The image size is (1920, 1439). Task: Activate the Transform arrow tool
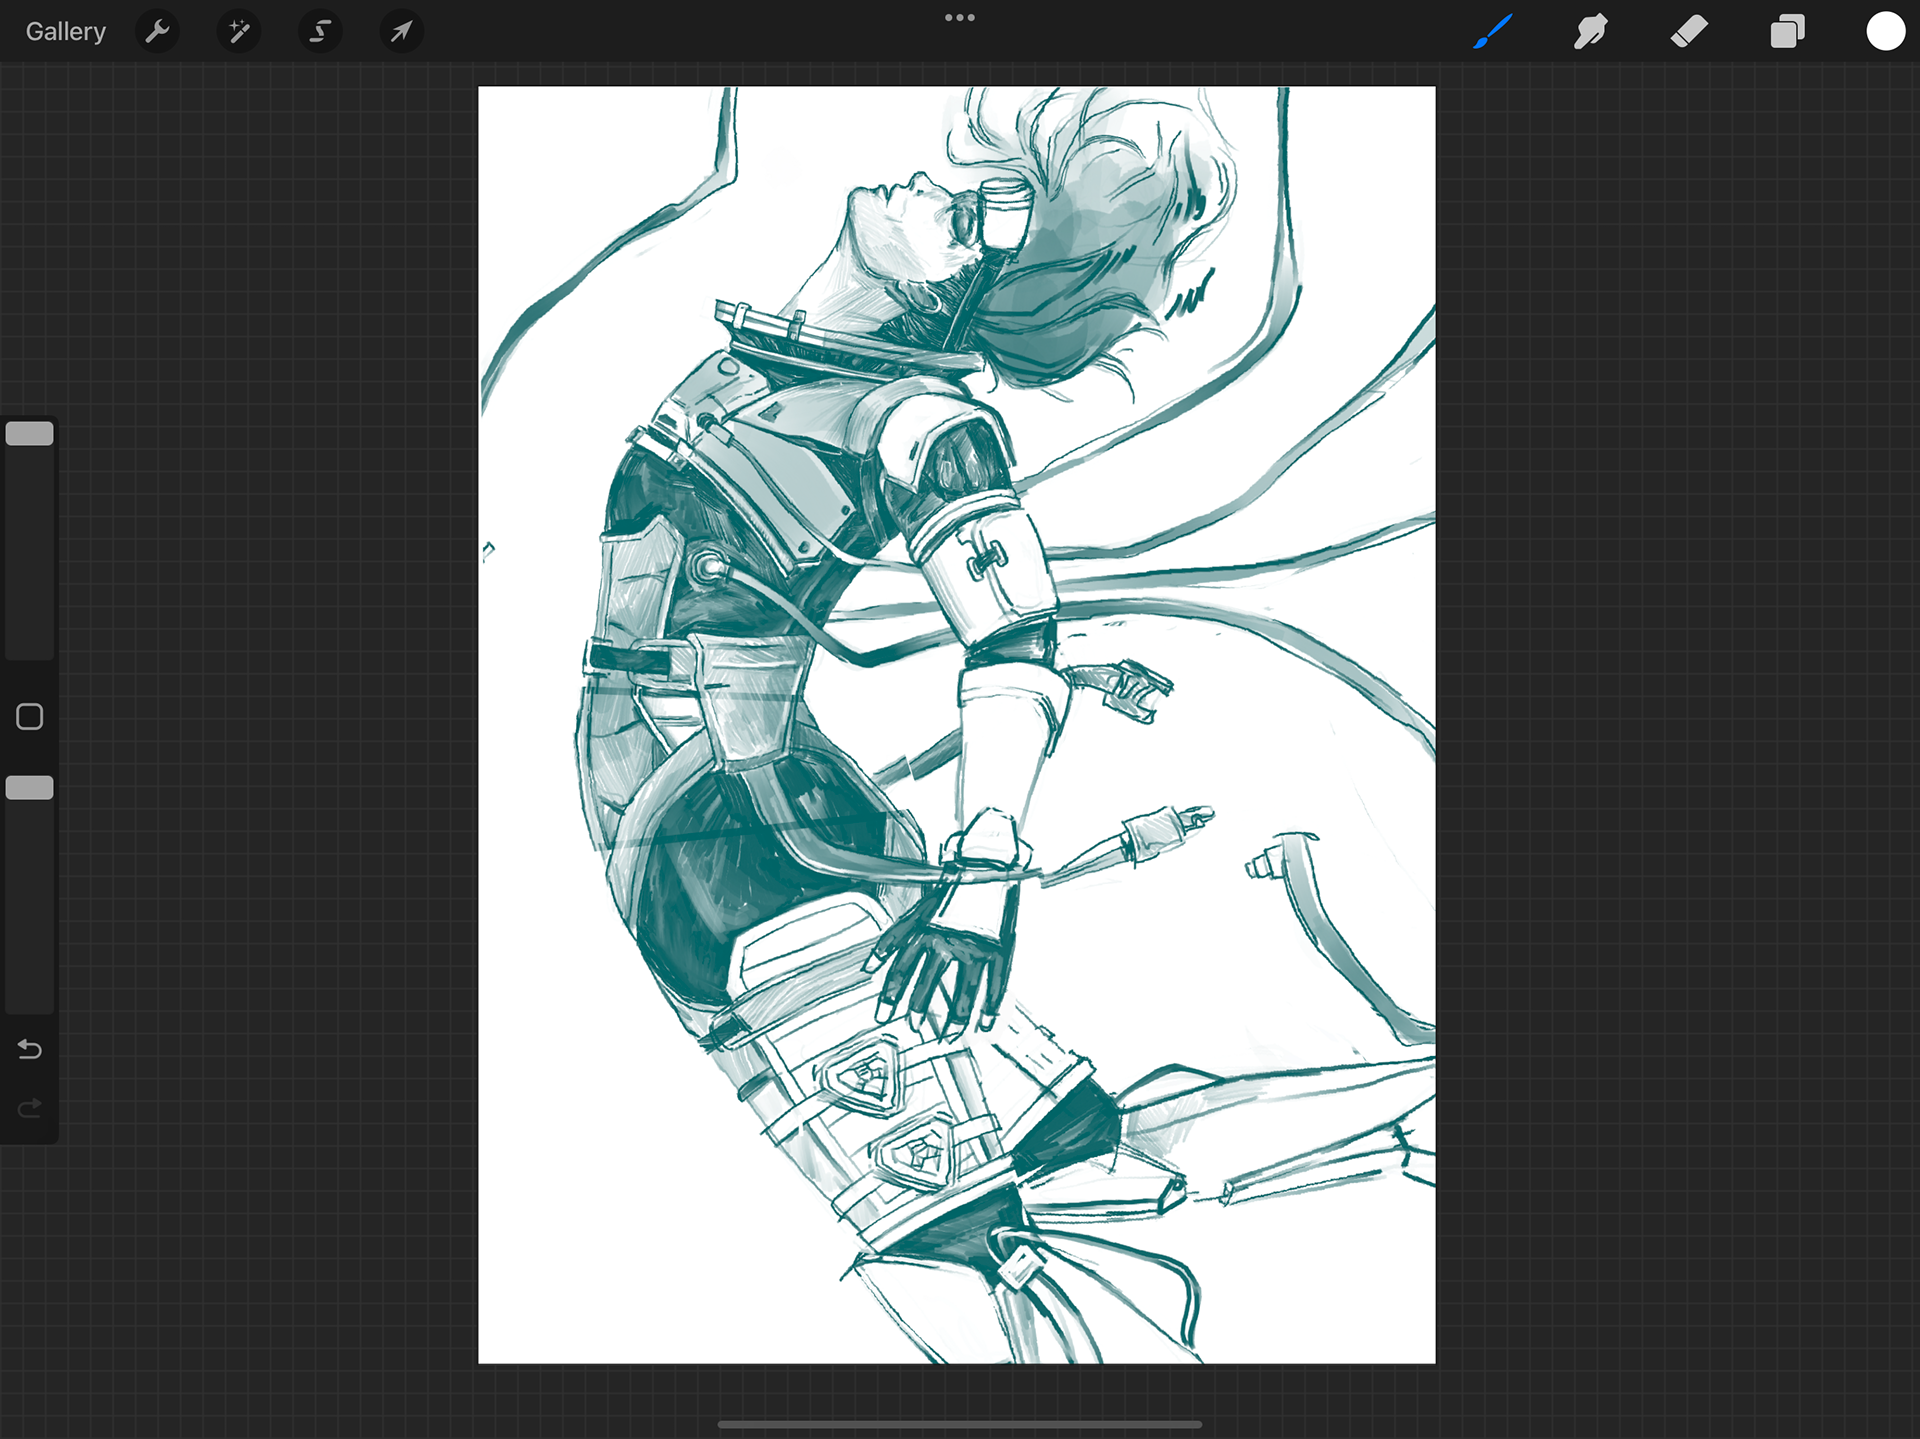(x=401, y=32)
